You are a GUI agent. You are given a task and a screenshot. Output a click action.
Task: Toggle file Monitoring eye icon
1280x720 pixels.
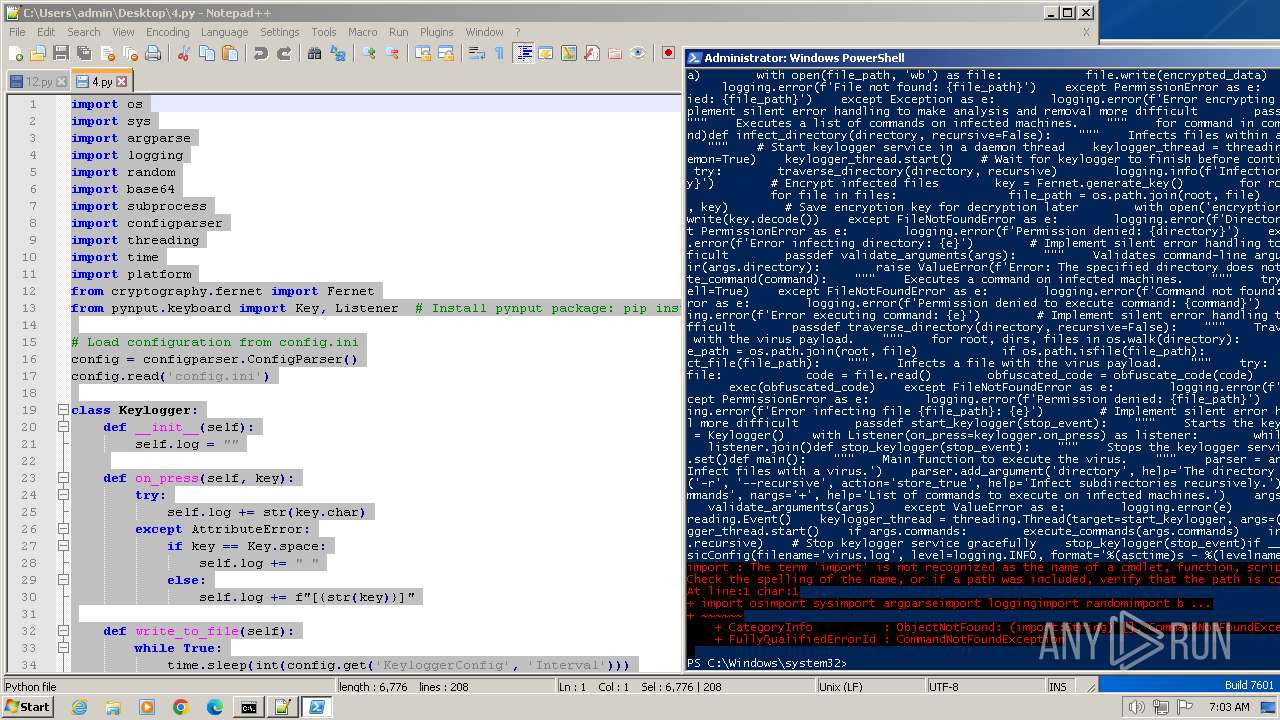click(638, 53)
